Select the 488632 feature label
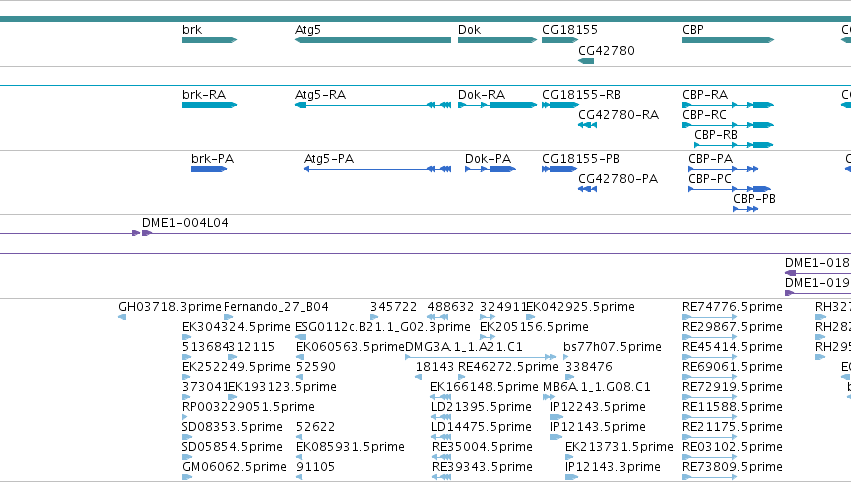 point(450,307)
